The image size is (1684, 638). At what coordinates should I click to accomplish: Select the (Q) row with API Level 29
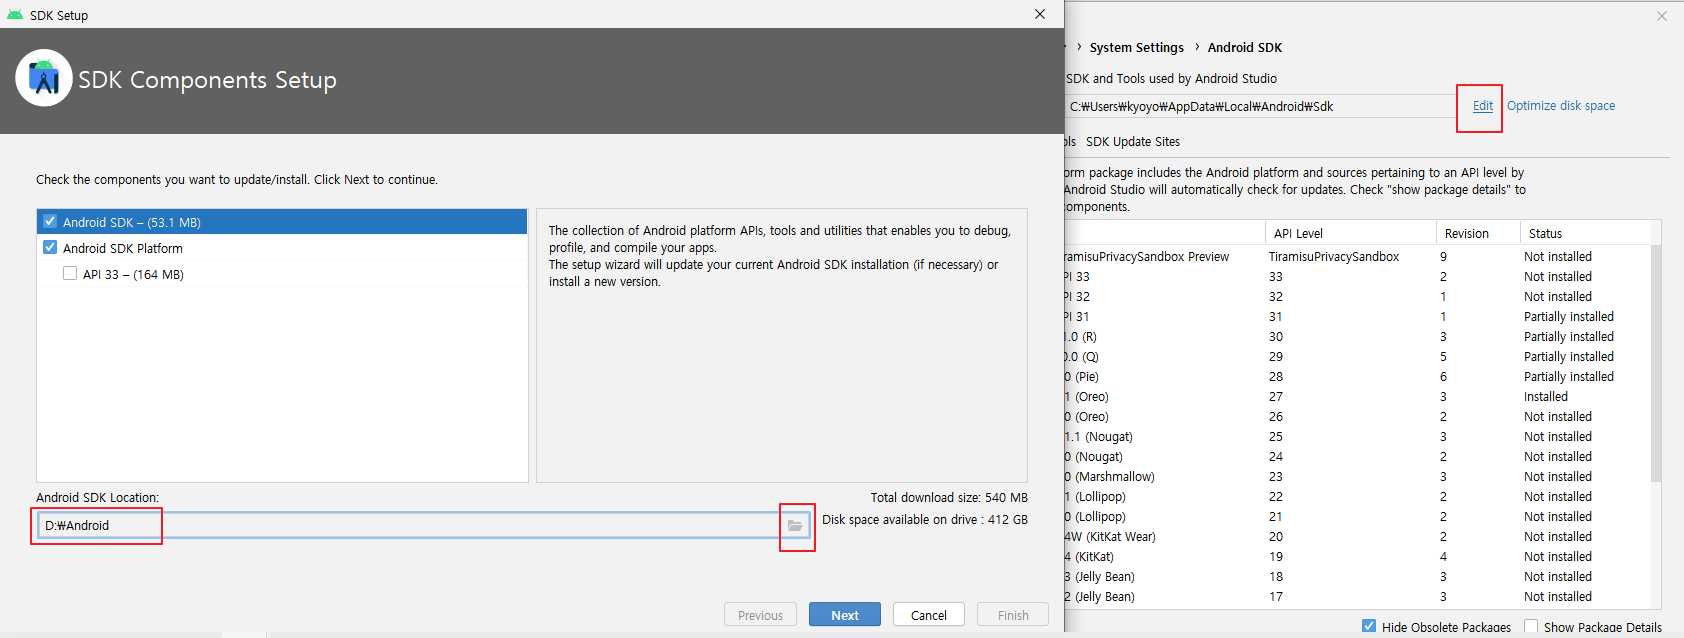pyautogui.click(x=1357, y=357)
